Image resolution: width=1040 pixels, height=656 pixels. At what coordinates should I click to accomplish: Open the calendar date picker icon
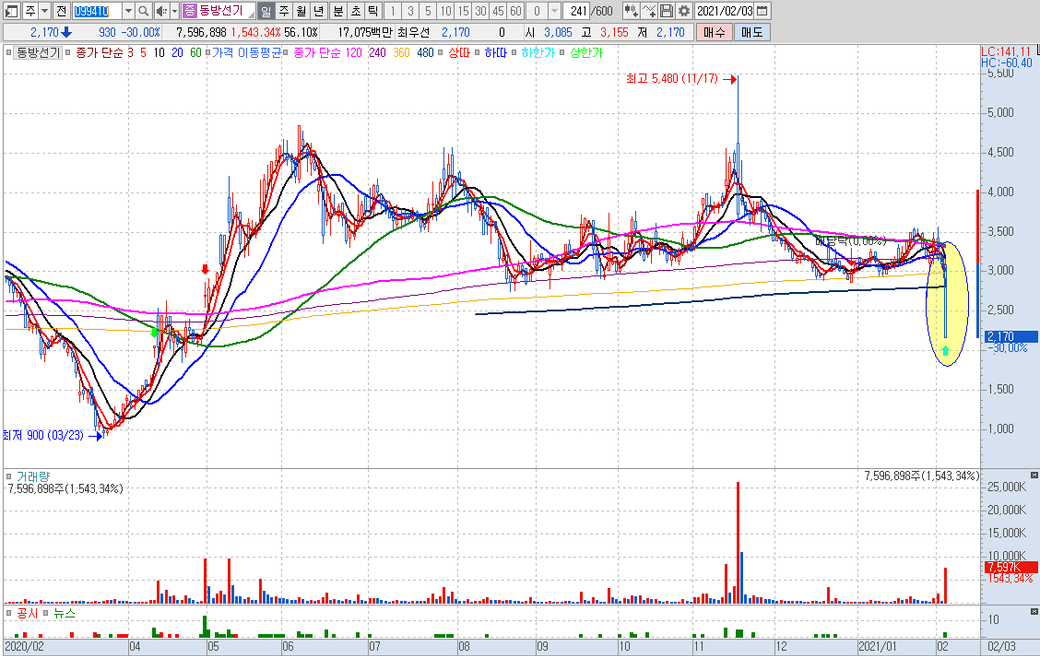pyautogui.click(x=763, y=11)
